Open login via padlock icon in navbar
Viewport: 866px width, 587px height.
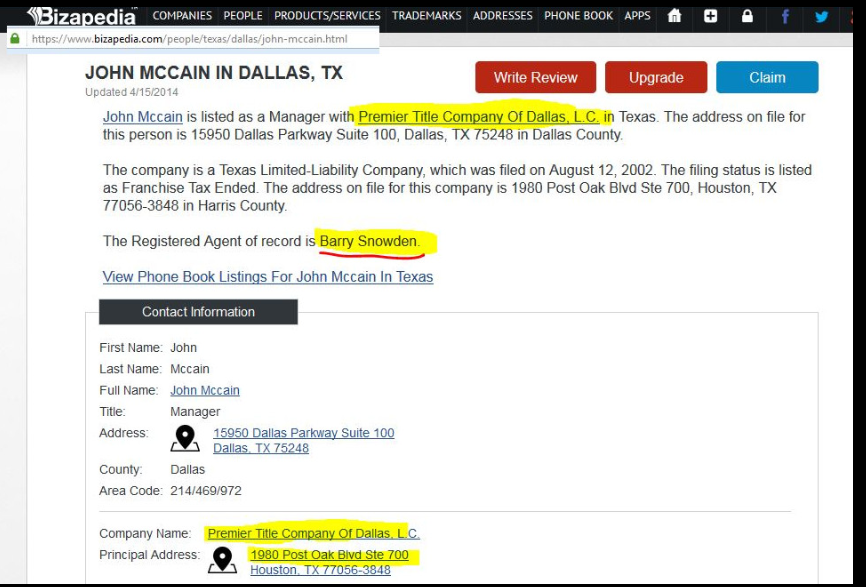747,15
